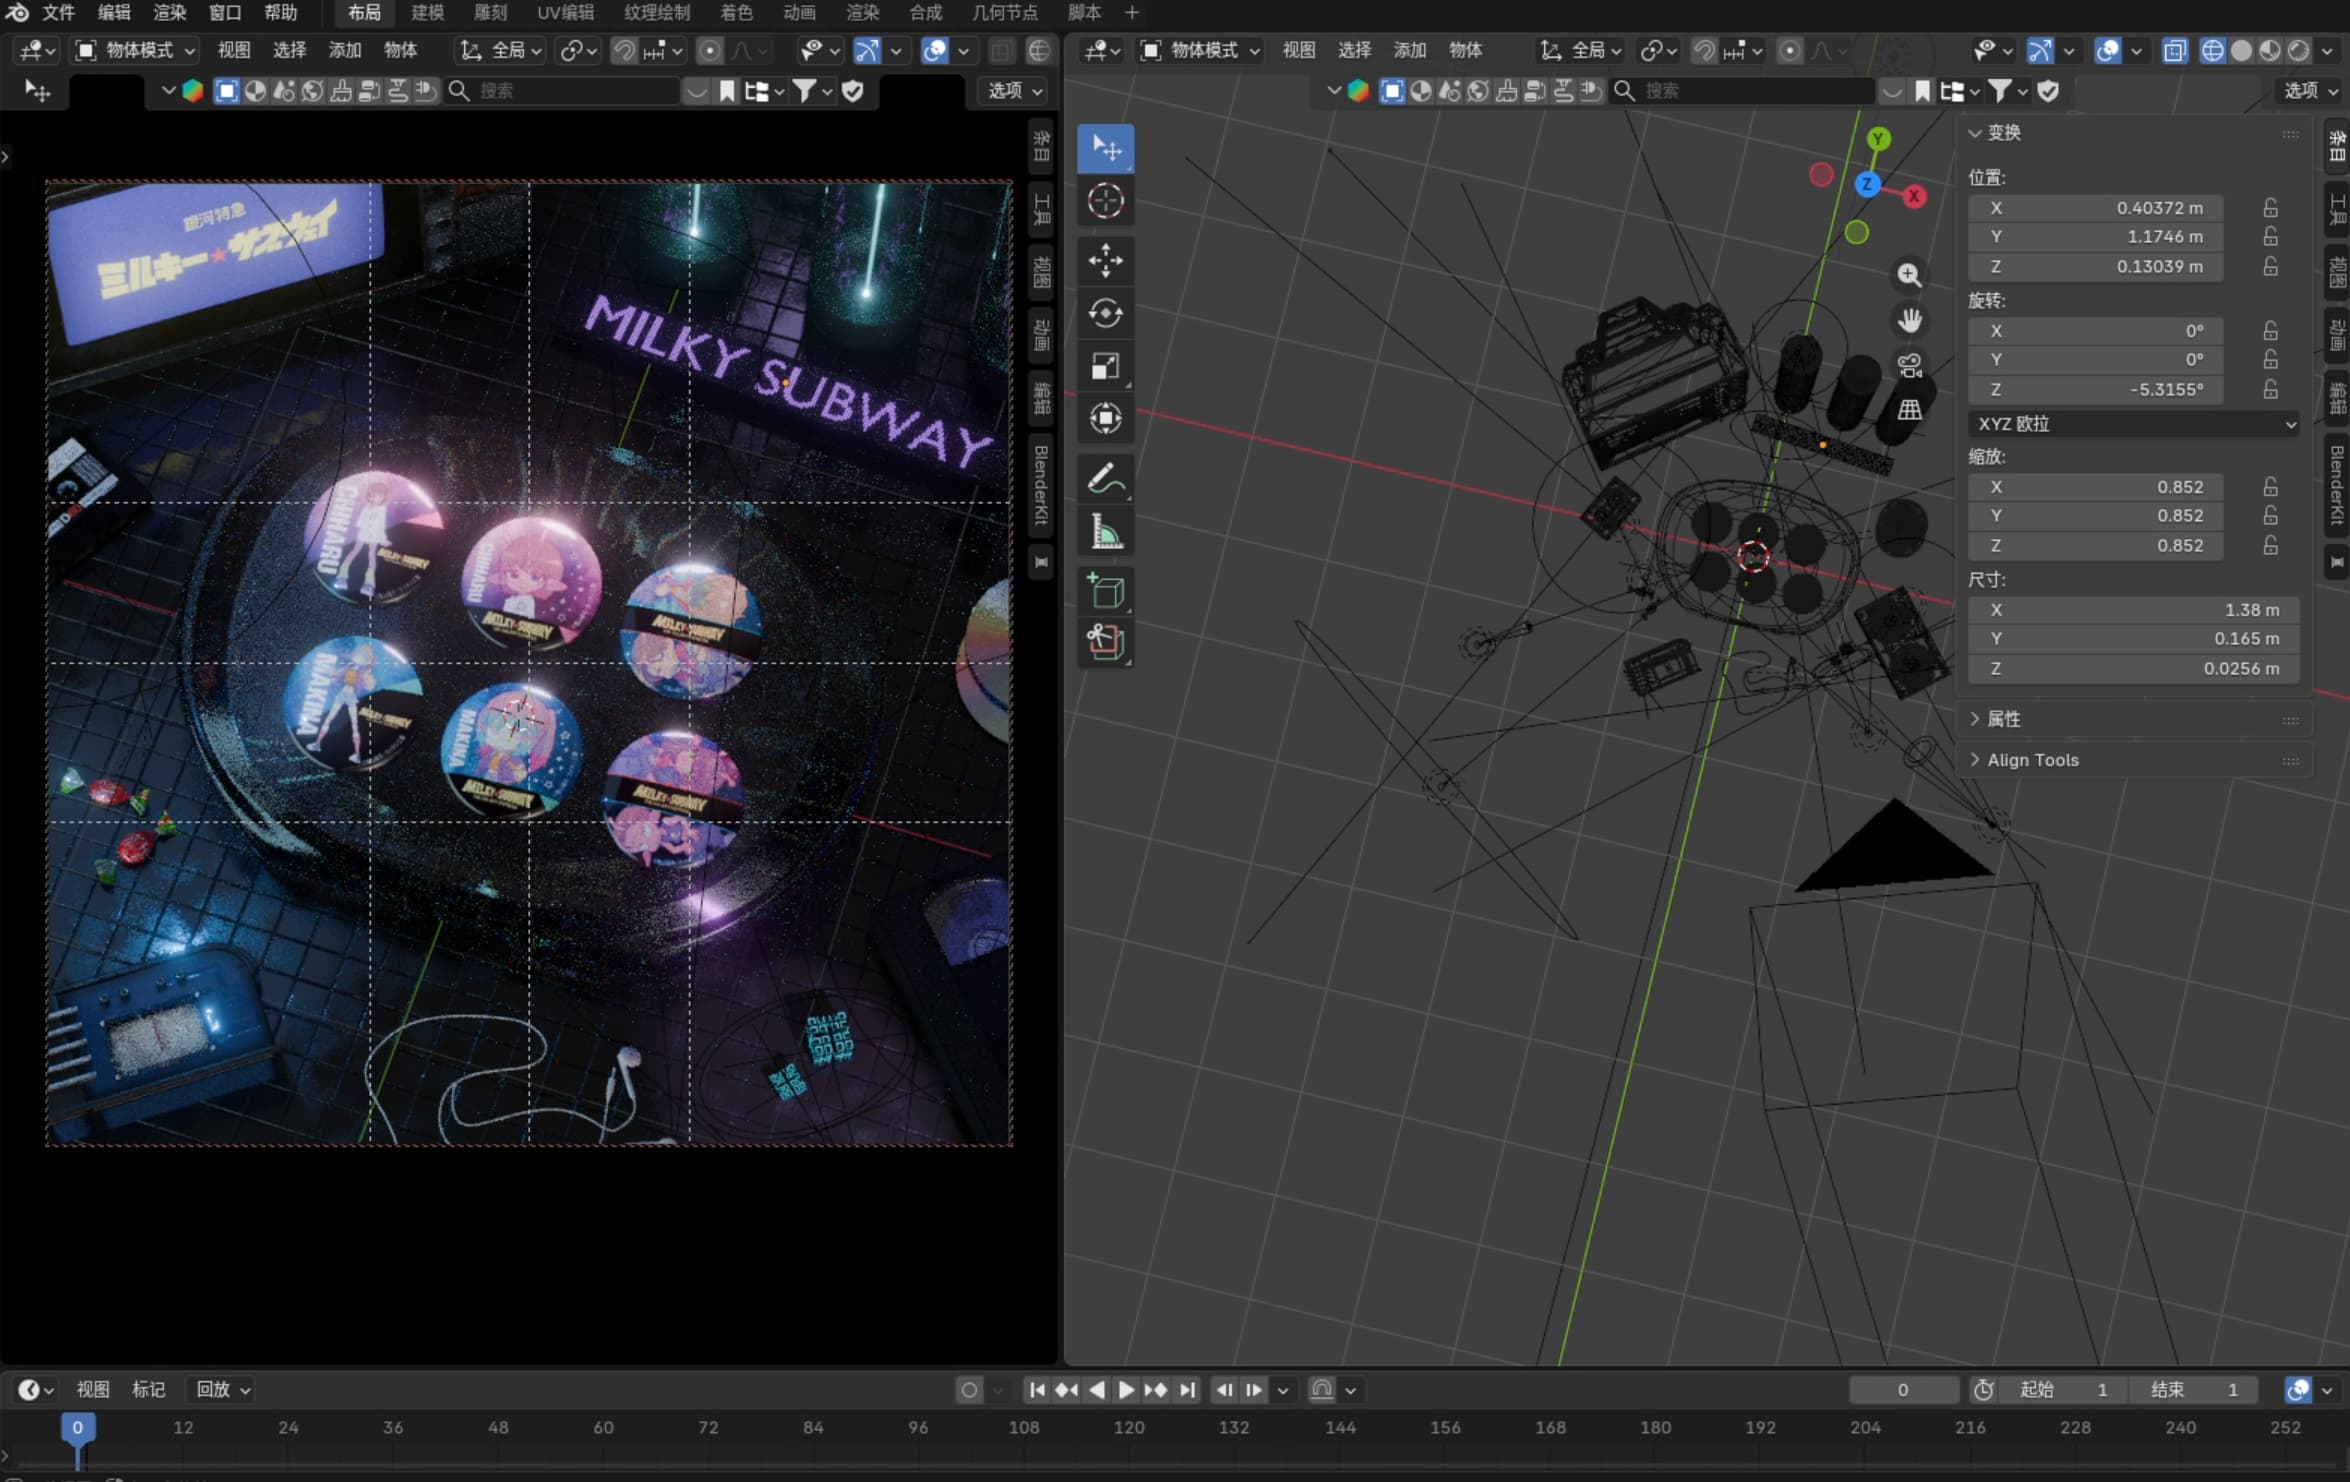The image size is (2350, 1482).
Task: Click the green Y axis on navigation gizmo
Action: (1878, 139)
